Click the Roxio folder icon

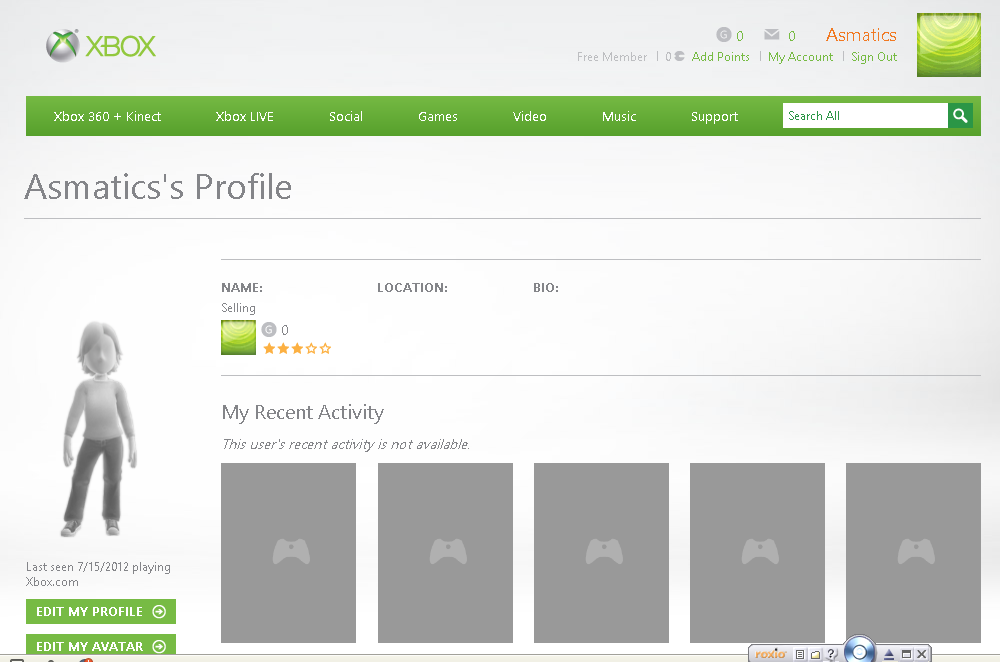[815, 654]
